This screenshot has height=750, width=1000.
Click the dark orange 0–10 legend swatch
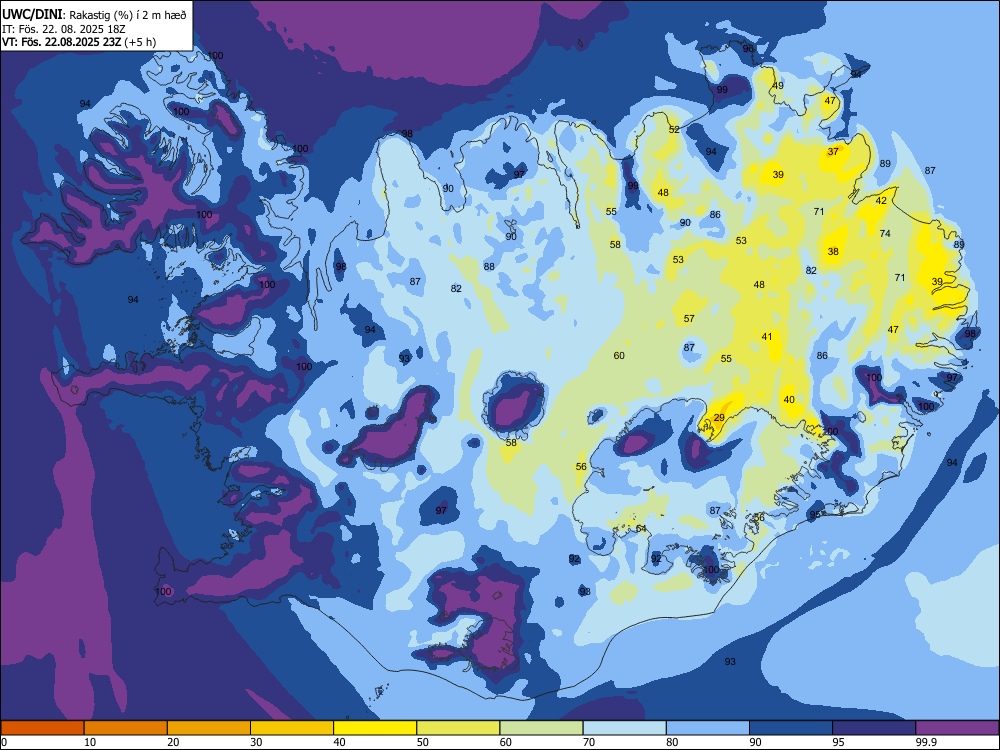tap(42, 728)
